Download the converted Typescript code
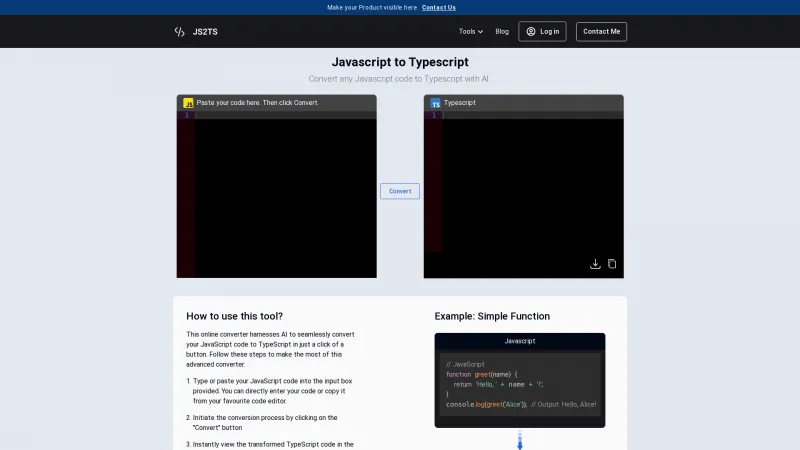The width and height of the screenshot is (800, 450). click(595, 264)
